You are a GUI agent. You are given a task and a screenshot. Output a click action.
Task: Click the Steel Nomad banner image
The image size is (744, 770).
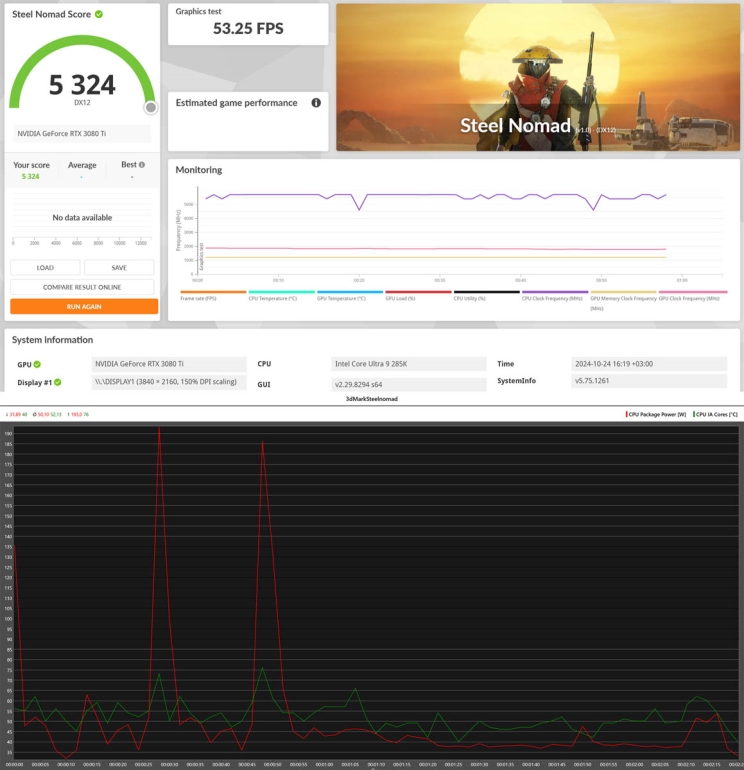[x=537, y=77]
